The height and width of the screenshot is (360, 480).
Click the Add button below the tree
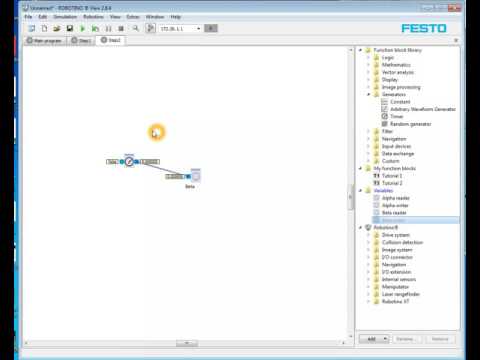374,339
